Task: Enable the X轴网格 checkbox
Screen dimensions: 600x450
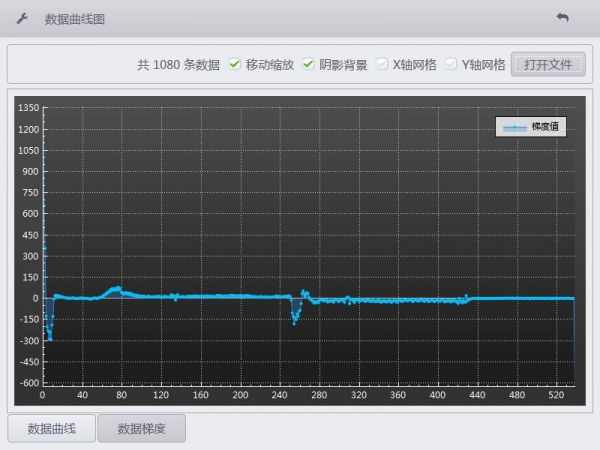Action: pyautogui.click(x=382, y=64)
